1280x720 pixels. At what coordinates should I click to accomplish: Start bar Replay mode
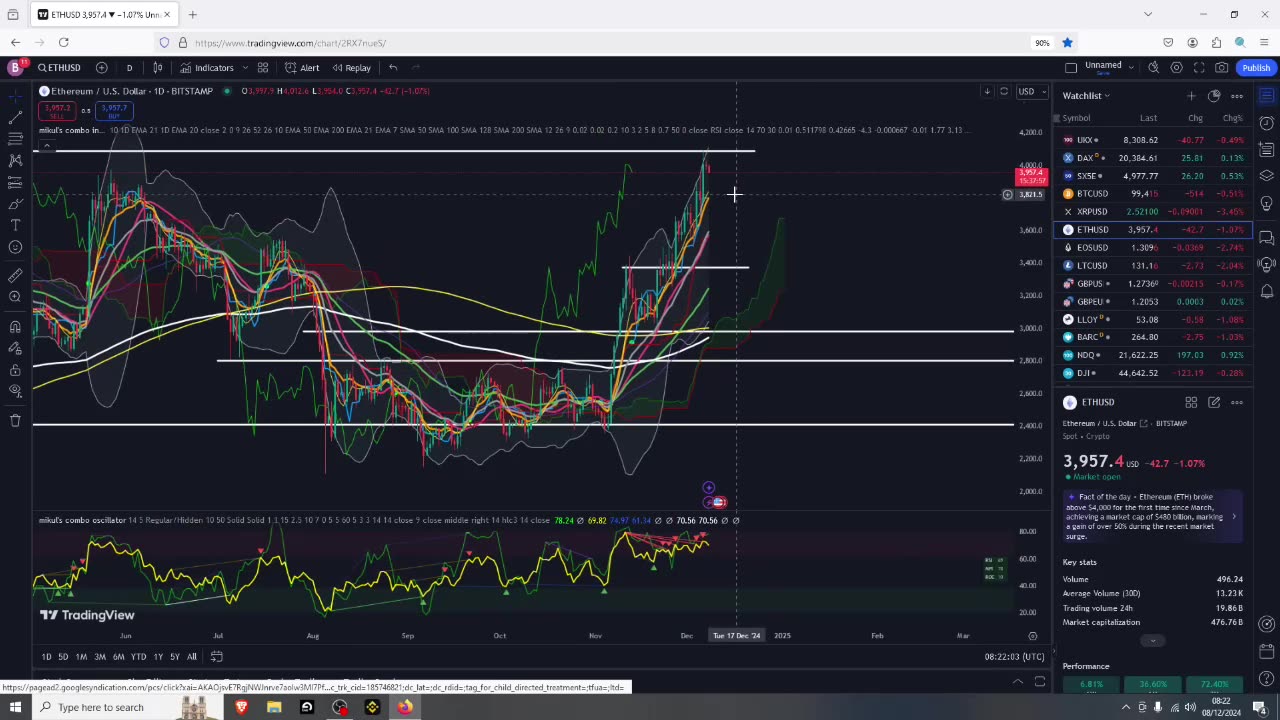(x=351, y=68)
